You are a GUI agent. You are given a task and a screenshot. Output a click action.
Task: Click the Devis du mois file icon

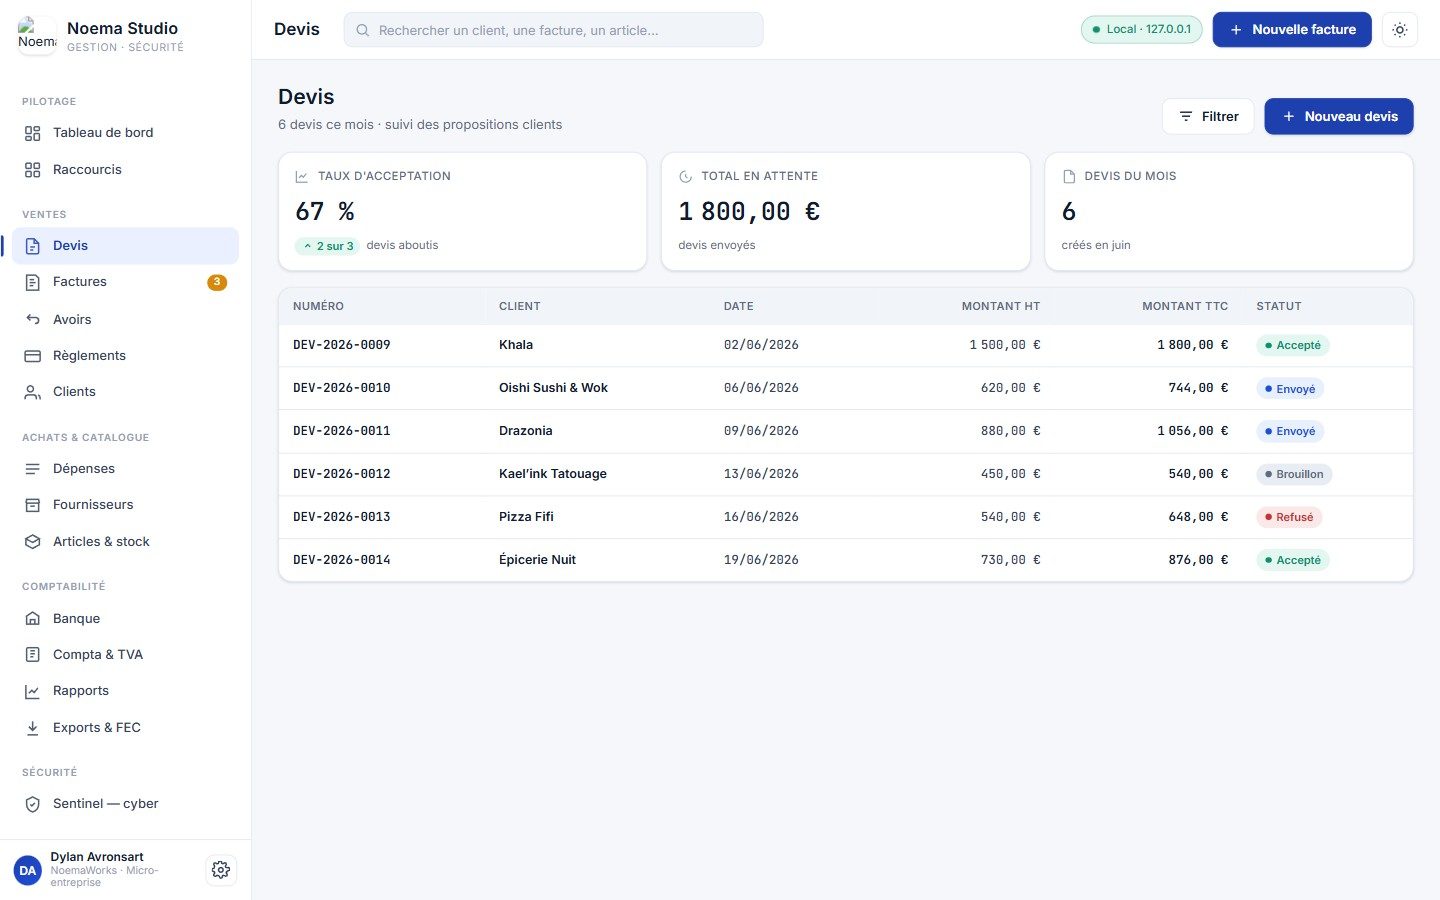pos(1069,177)
